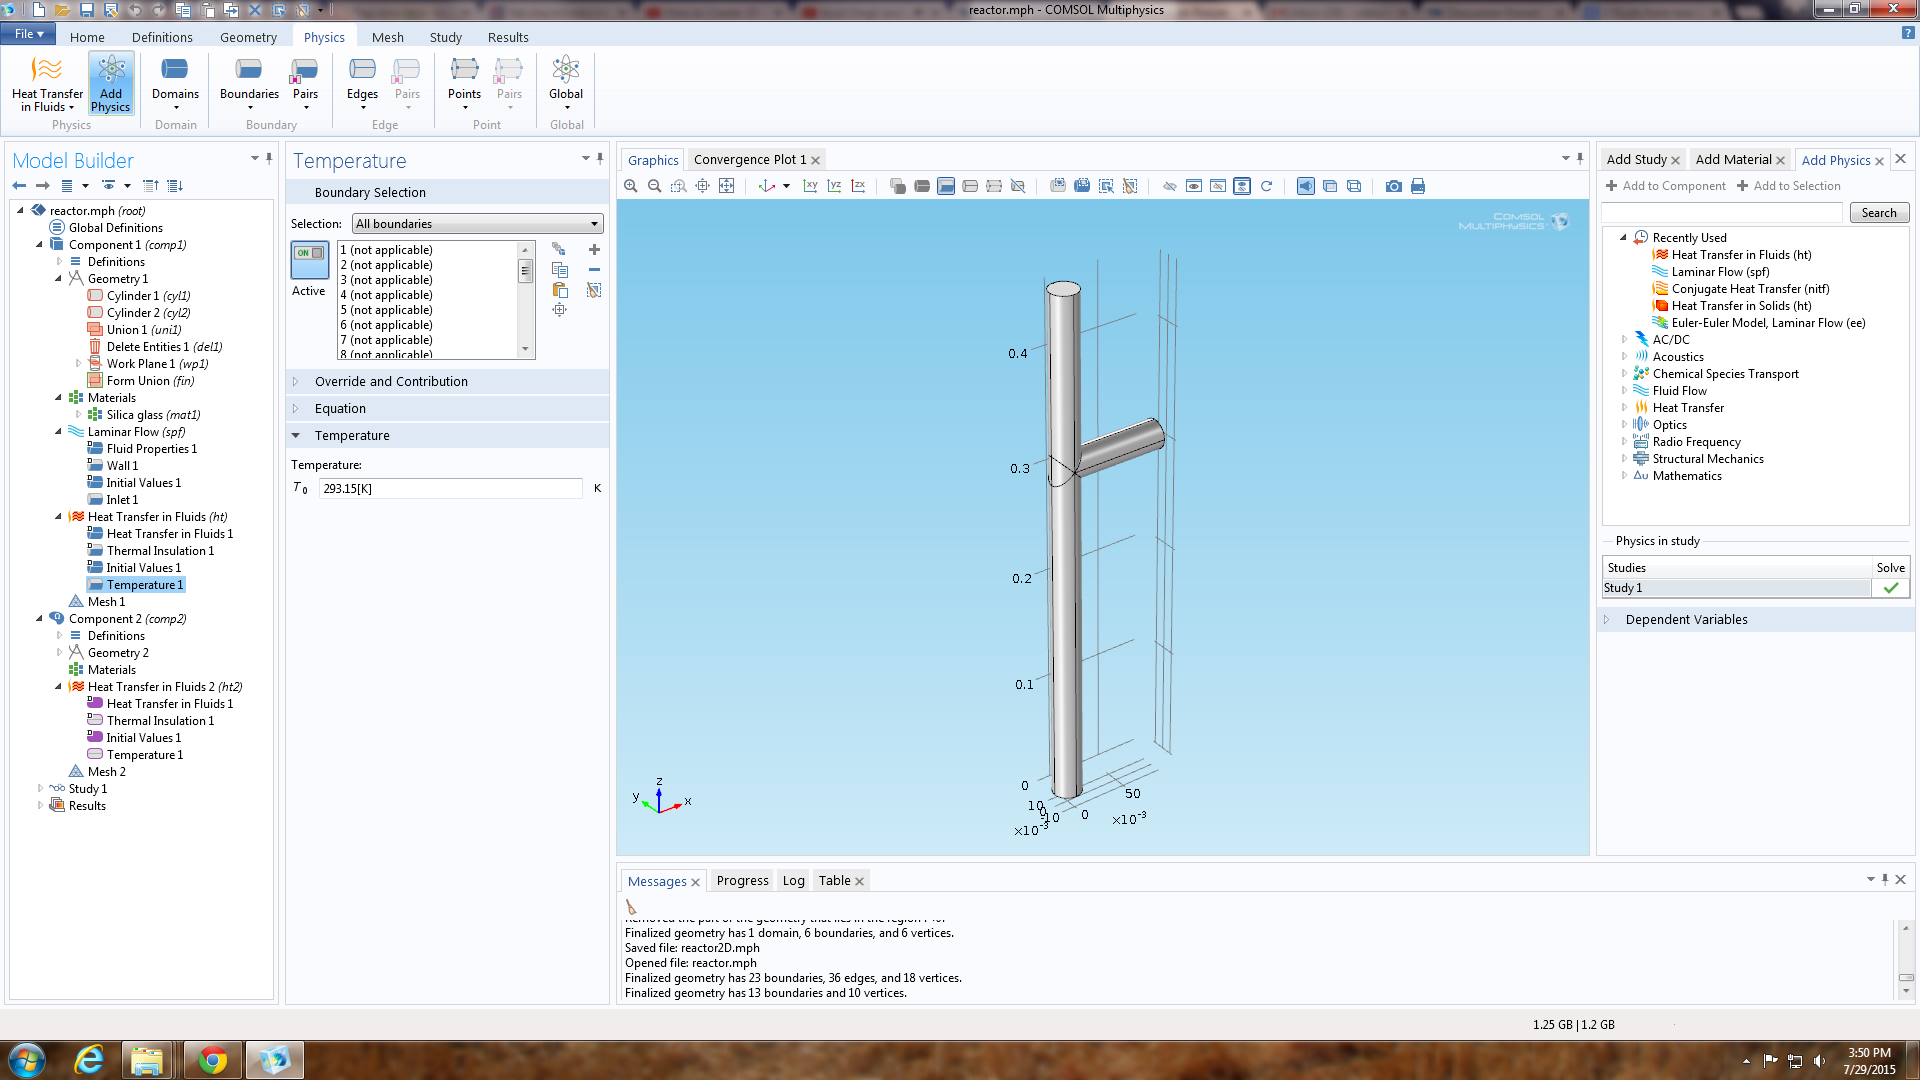The height and width of the screenshot is (1080, 1920).
Task: Open the Geometry ribbon tab
Action: click(x=248, y=37)
